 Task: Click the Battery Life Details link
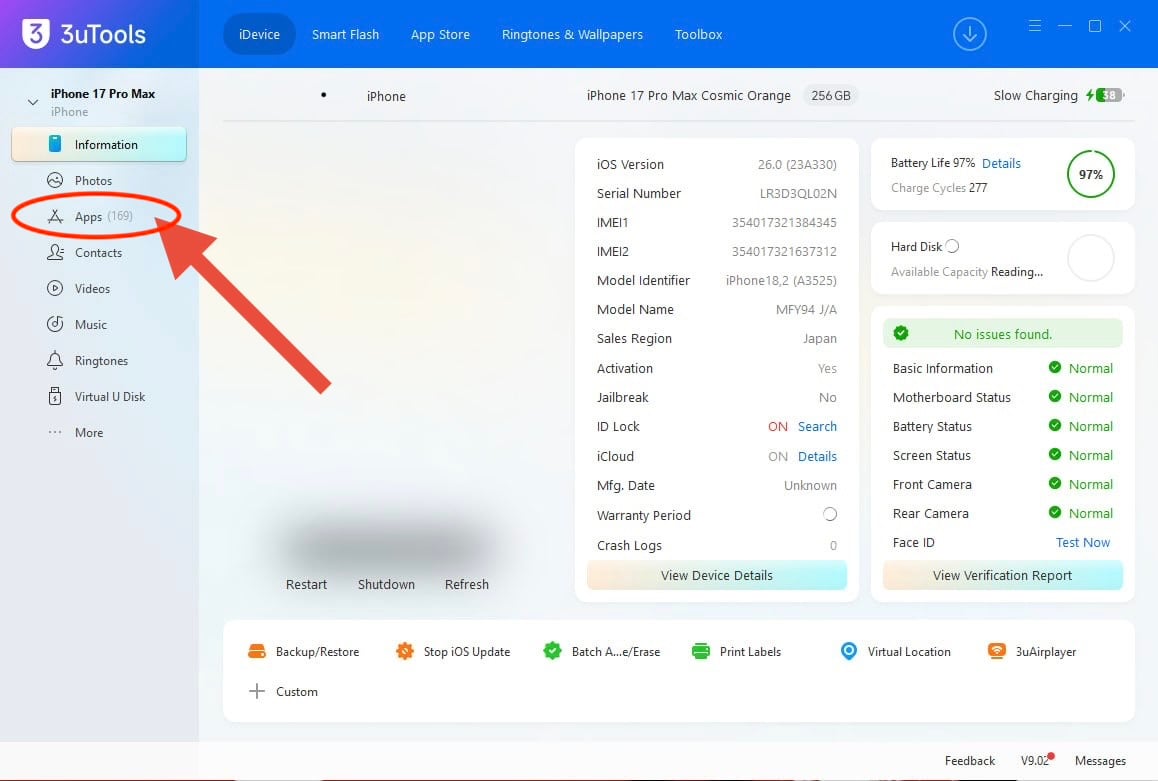(1001, 163)
